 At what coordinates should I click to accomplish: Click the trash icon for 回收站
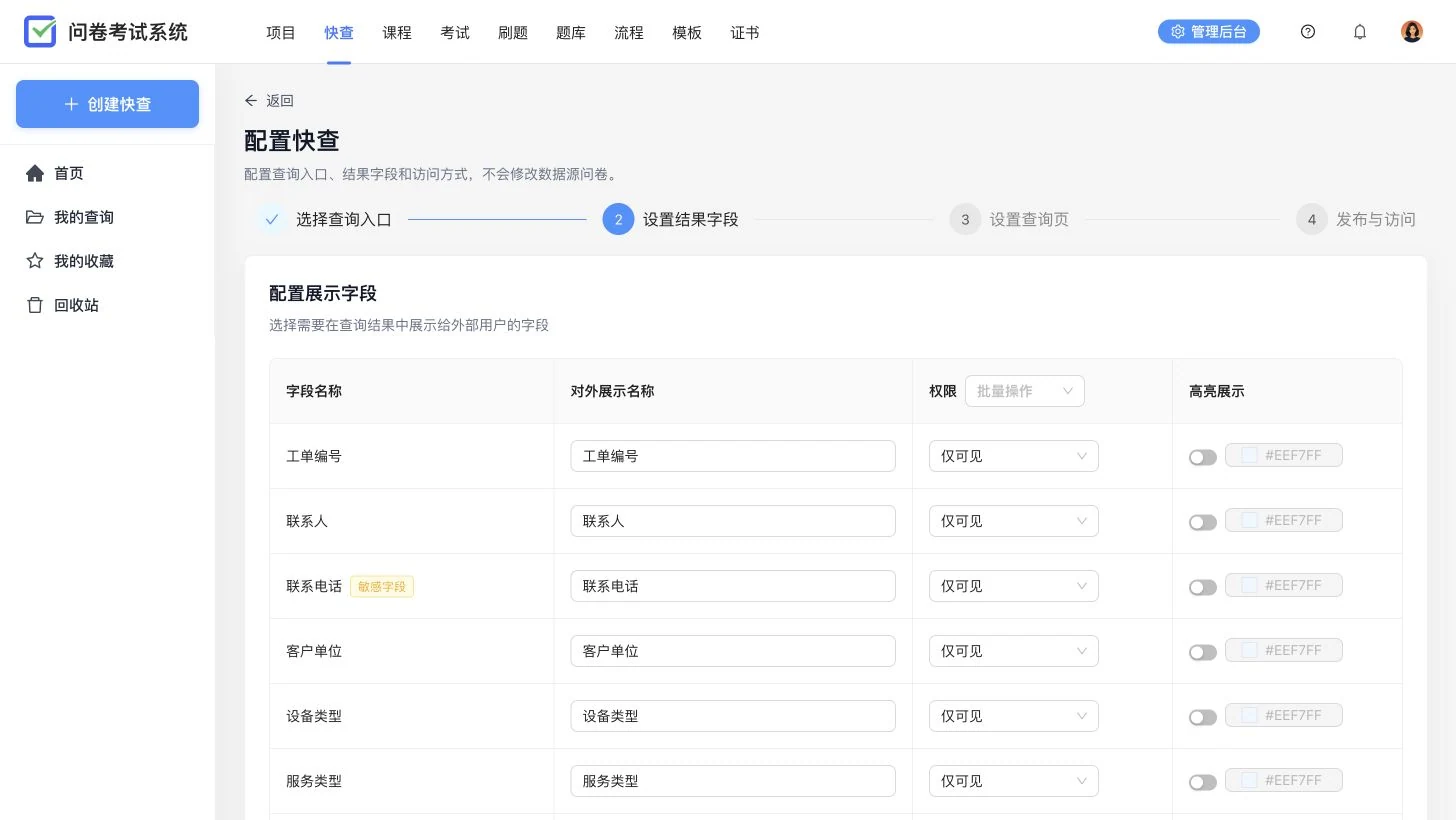pyautogui.click(x=35, y=306)
